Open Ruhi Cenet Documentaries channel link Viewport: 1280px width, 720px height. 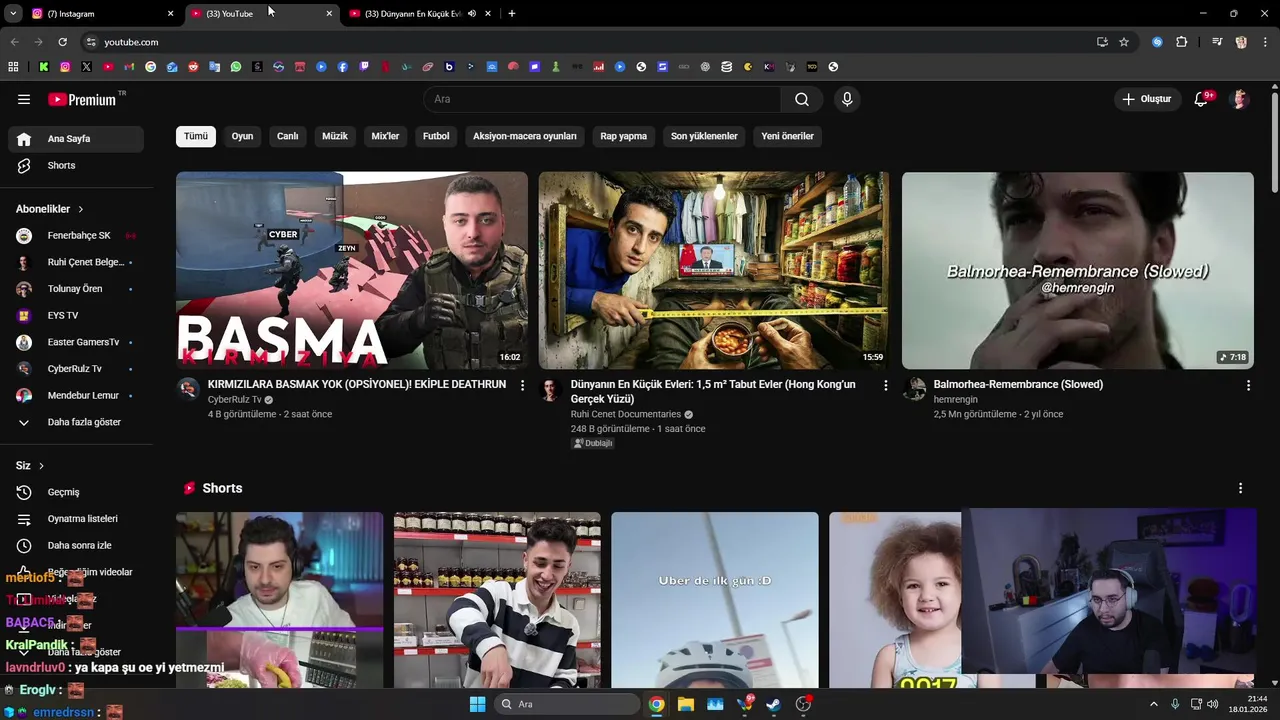626,414
